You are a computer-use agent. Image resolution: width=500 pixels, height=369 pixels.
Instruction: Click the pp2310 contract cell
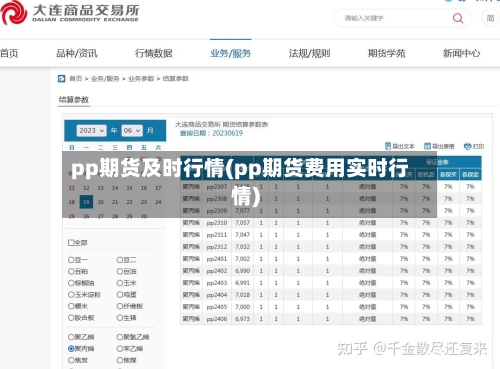pos(217,223)
